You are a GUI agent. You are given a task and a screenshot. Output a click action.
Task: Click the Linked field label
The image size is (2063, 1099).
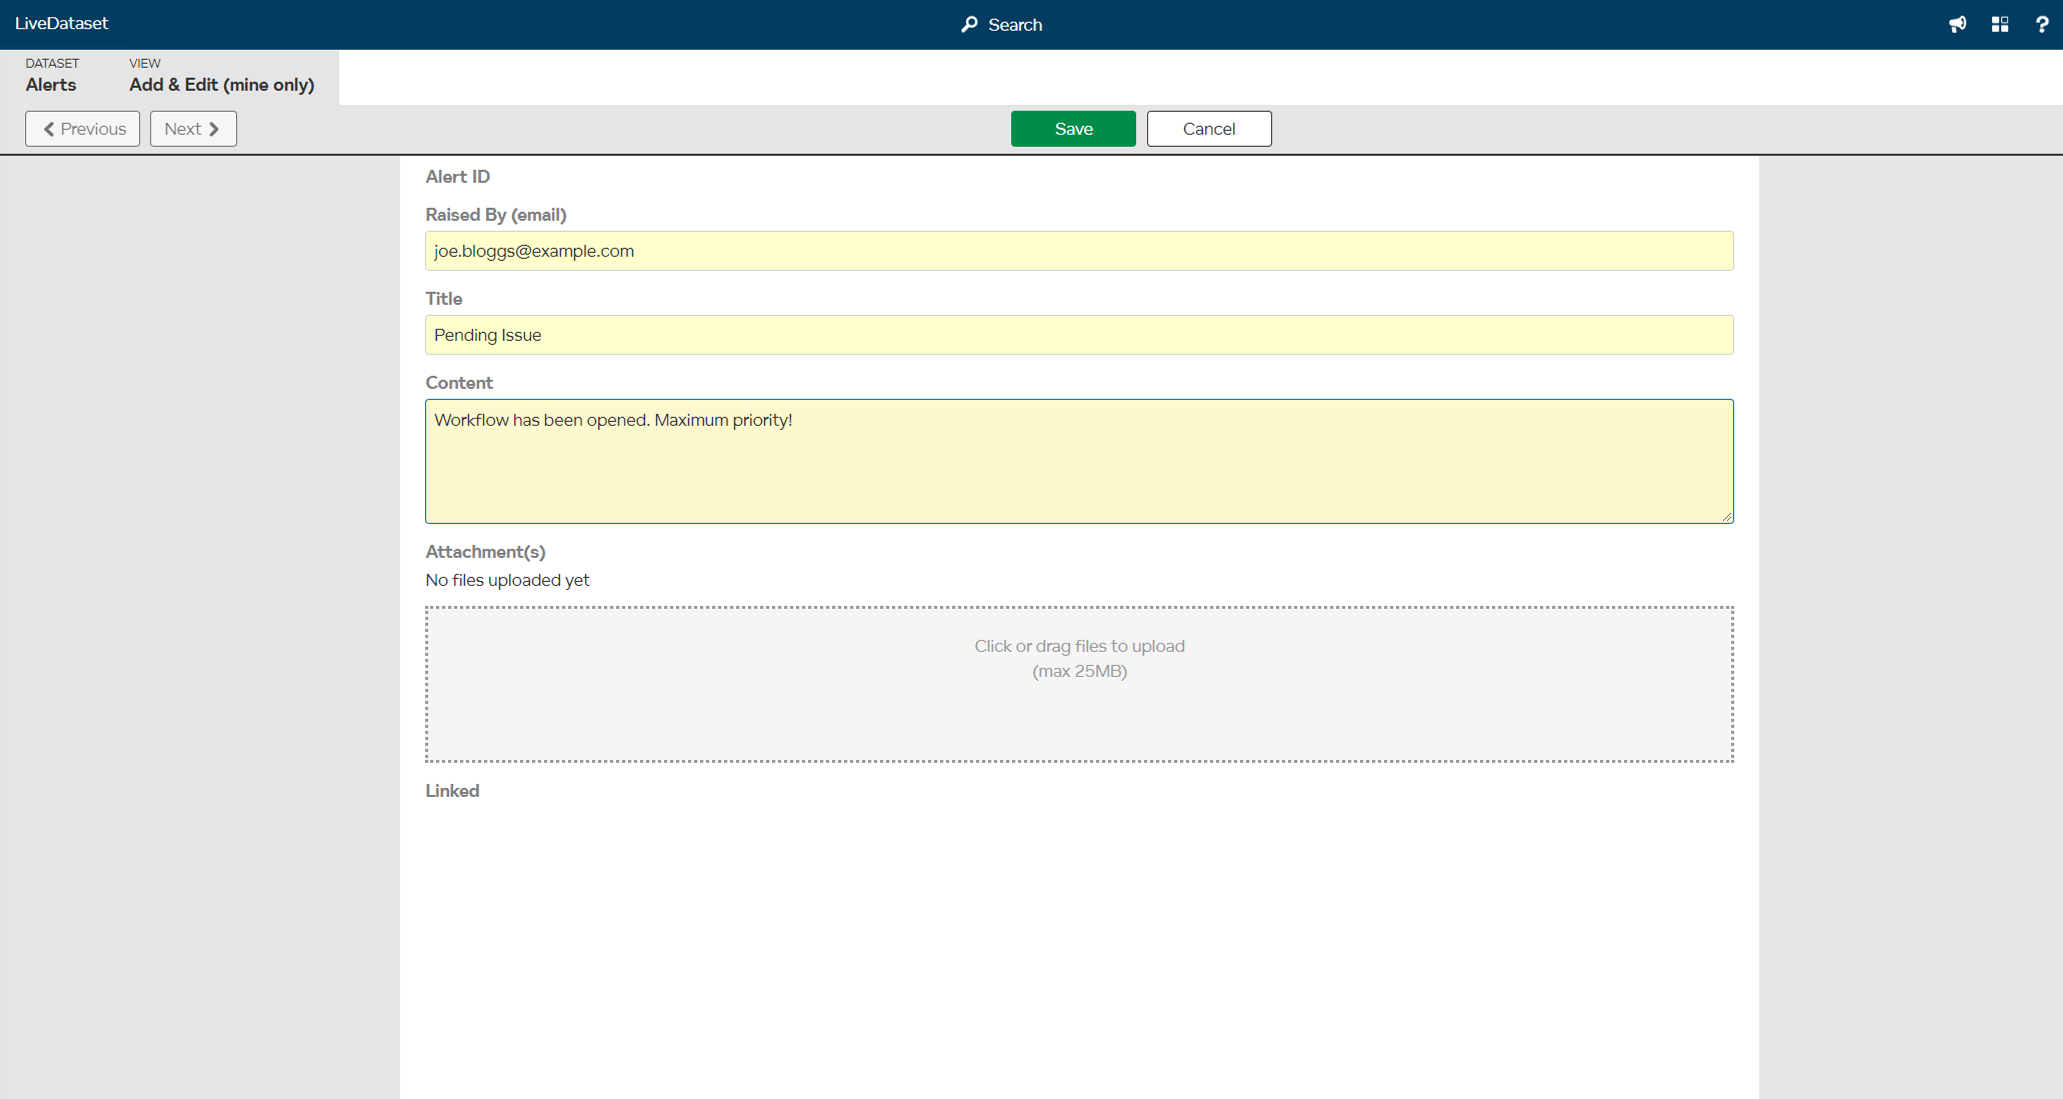click(452, 791)
